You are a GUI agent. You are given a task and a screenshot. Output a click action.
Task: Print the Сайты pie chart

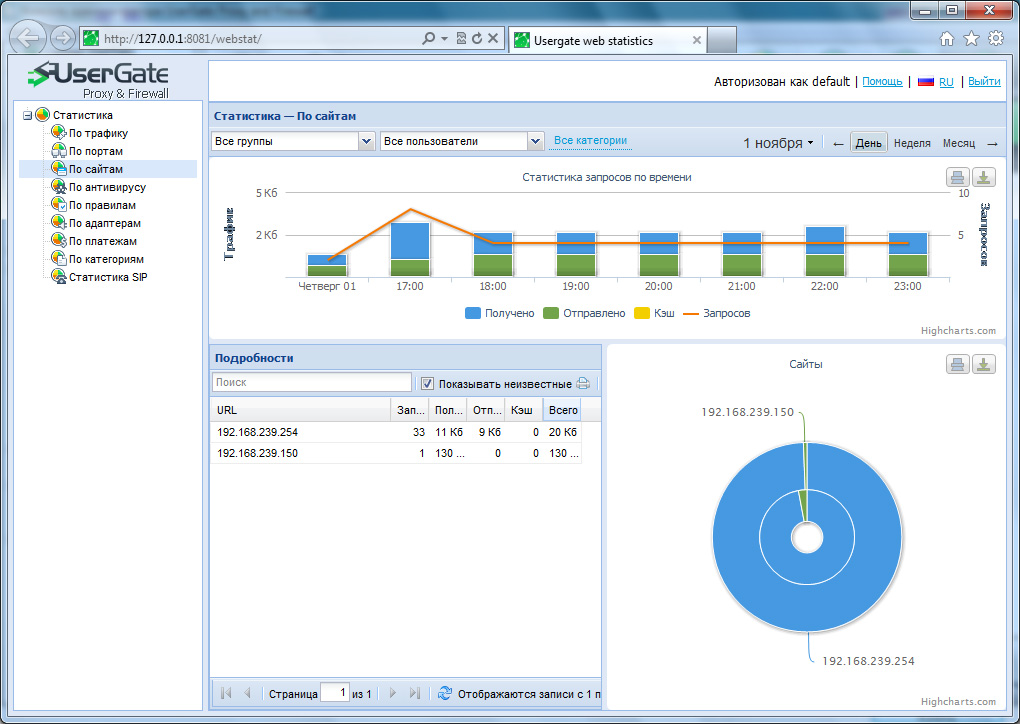(x=958, y=365)
